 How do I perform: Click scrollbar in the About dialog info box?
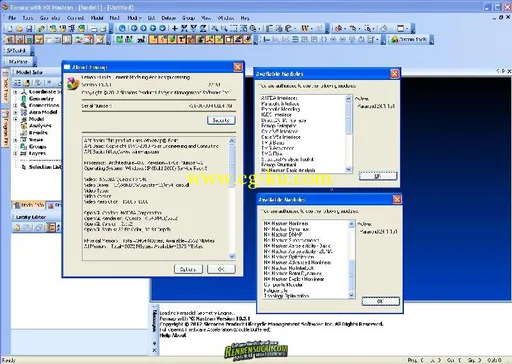[232, 198]
